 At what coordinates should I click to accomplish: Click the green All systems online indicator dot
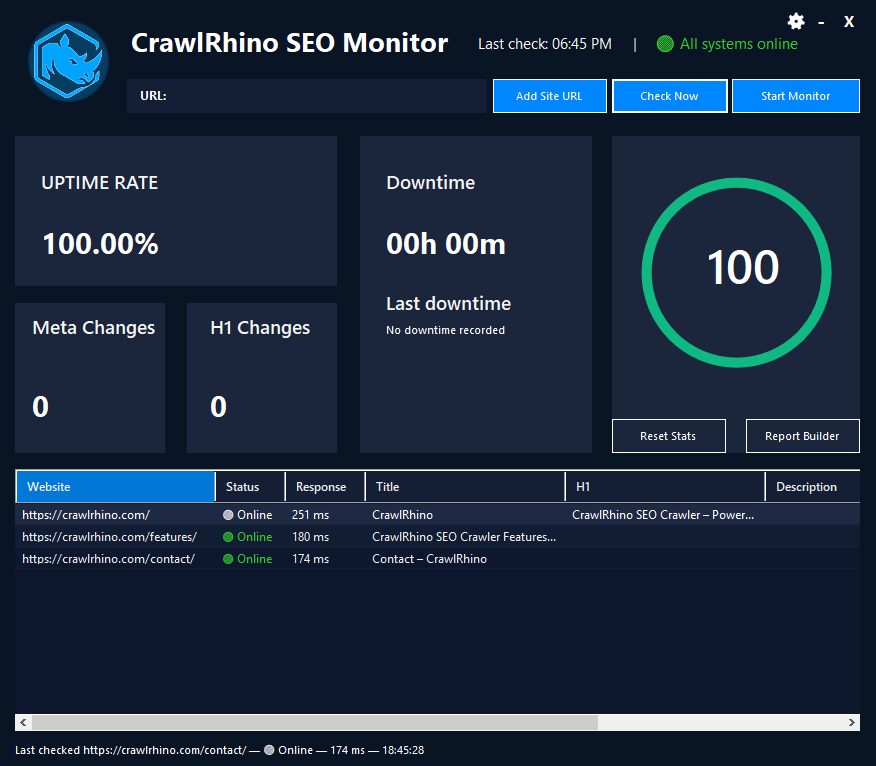[x=665, y=44]
